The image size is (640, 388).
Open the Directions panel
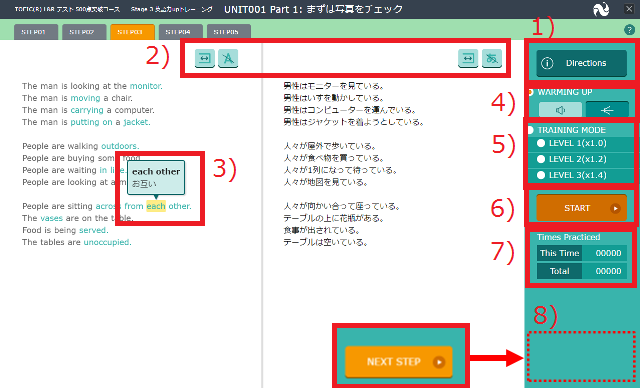[581, 63]
